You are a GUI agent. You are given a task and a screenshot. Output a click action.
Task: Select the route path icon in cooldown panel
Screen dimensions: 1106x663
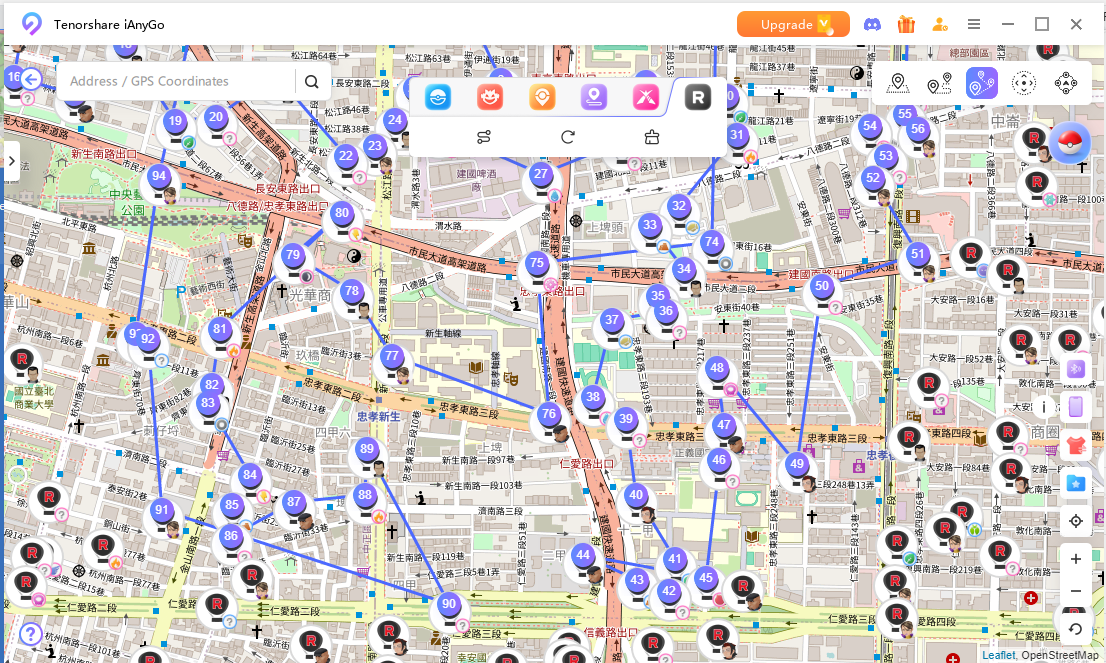pyautogui.click(x=484, y=137)
